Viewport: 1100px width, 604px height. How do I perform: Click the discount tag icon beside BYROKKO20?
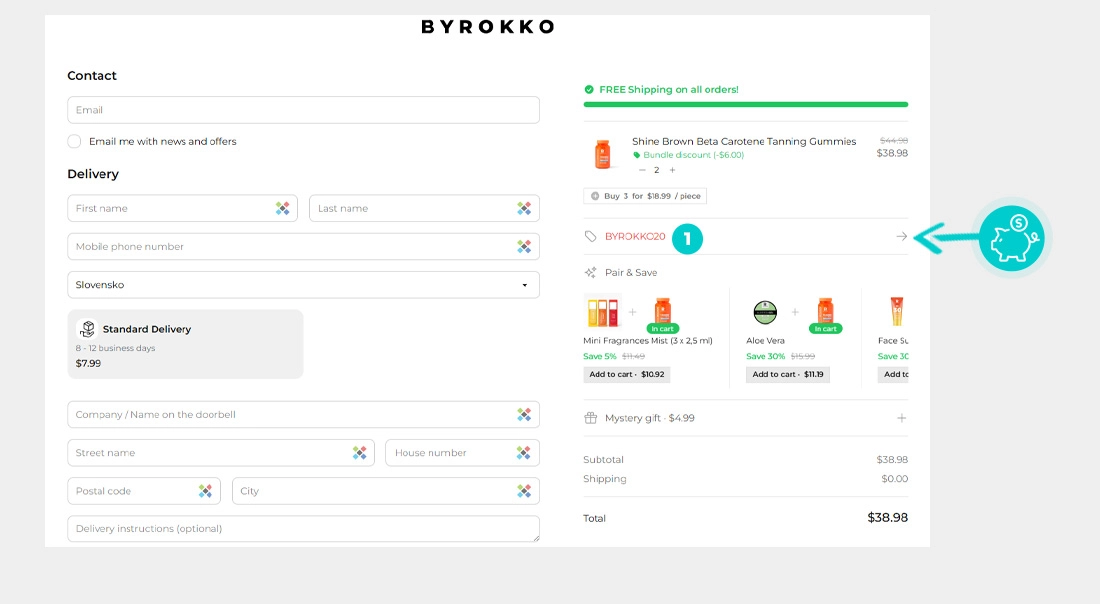590,236
